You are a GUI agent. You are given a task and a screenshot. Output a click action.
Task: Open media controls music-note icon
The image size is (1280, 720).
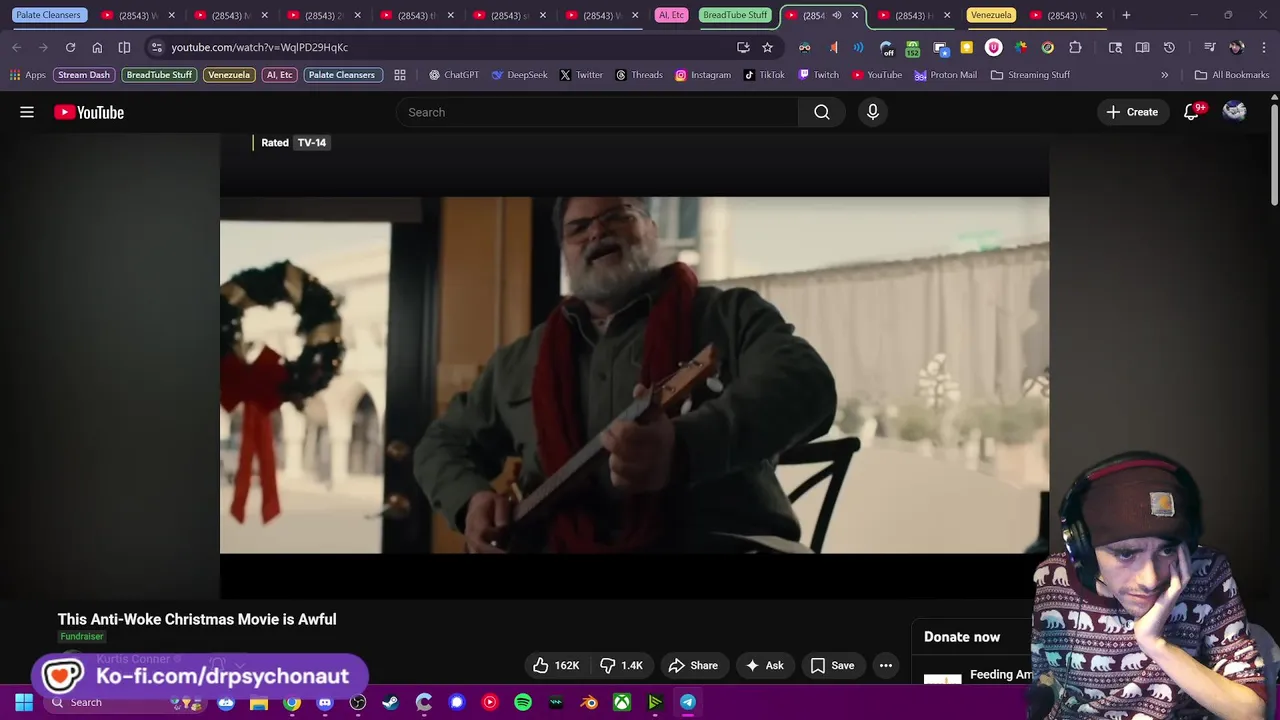click(x=1209, y=47)
